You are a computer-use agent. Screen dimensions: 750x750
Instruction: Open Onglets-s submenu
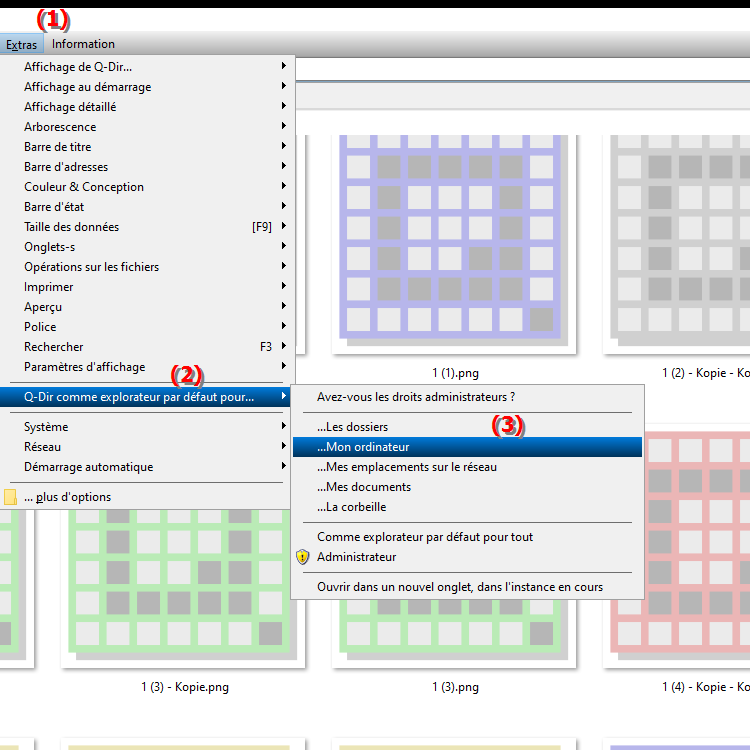coord(147,247)
